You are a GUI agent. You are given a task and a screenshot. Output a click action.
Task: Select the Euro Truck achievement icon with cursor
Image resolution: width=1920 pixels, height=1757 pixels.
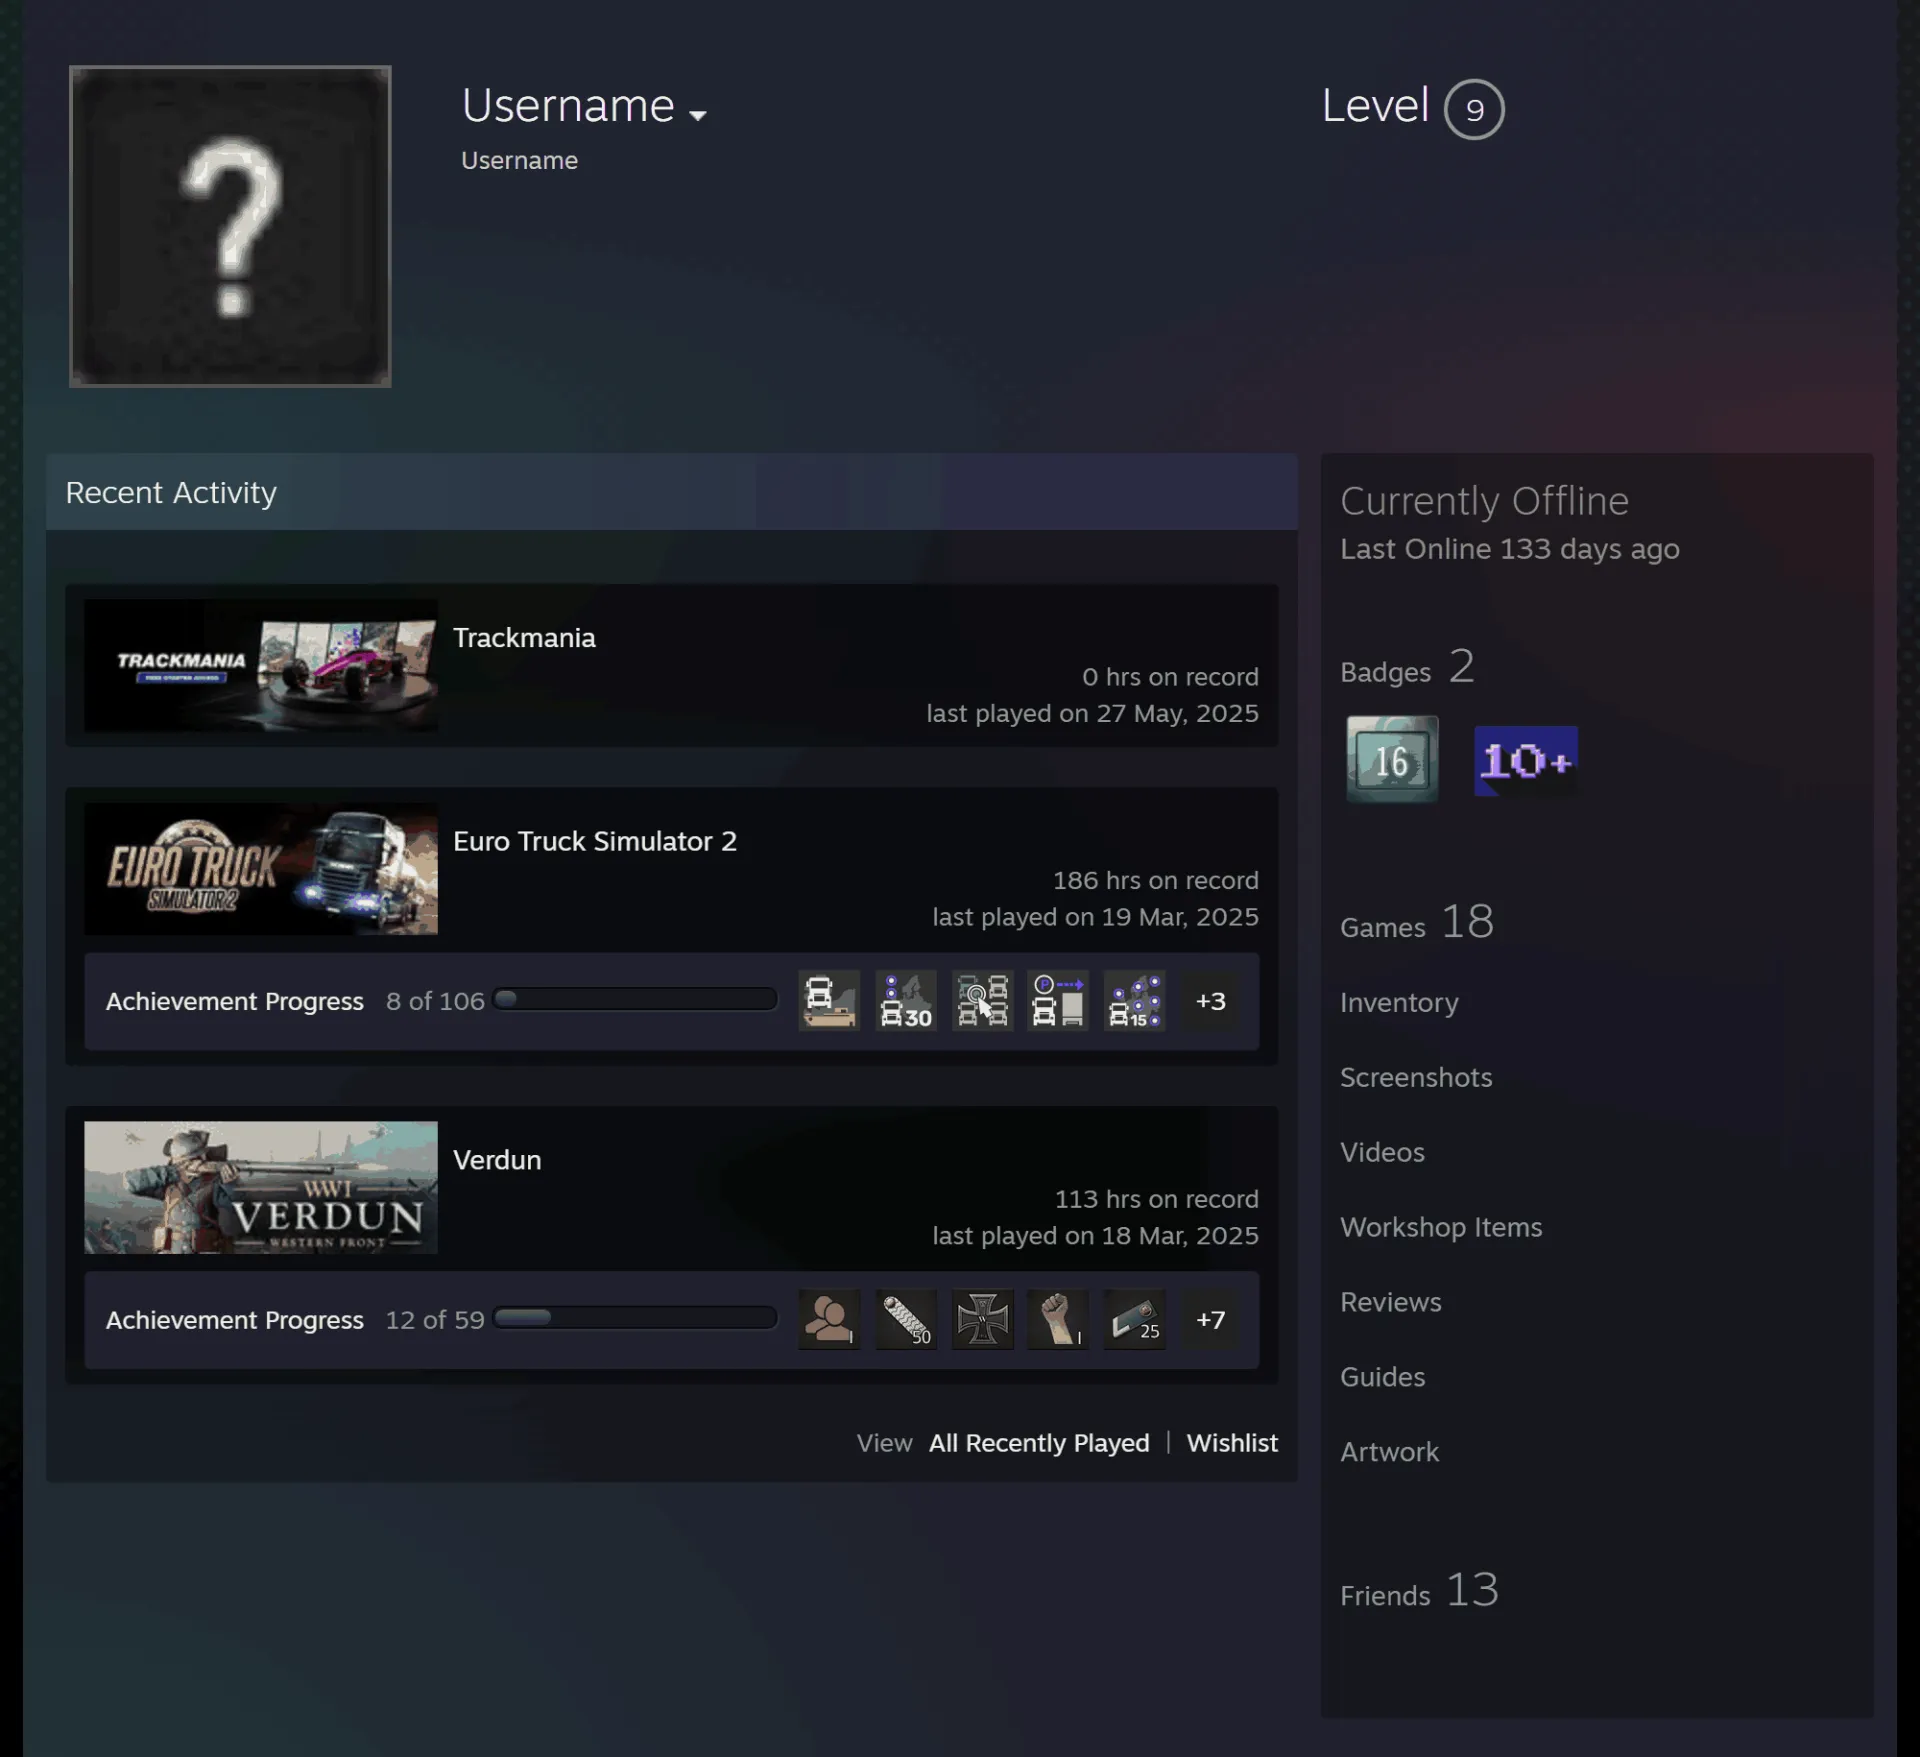982,1001
